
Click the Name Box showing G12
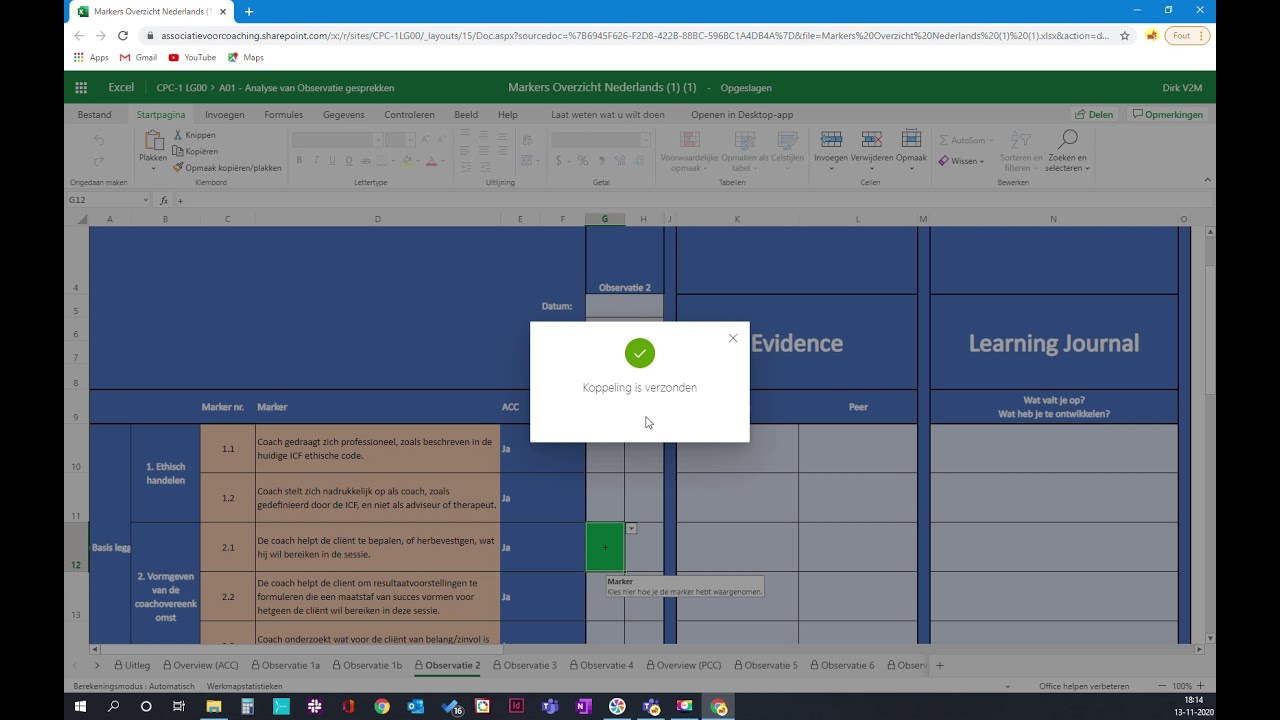106,200
